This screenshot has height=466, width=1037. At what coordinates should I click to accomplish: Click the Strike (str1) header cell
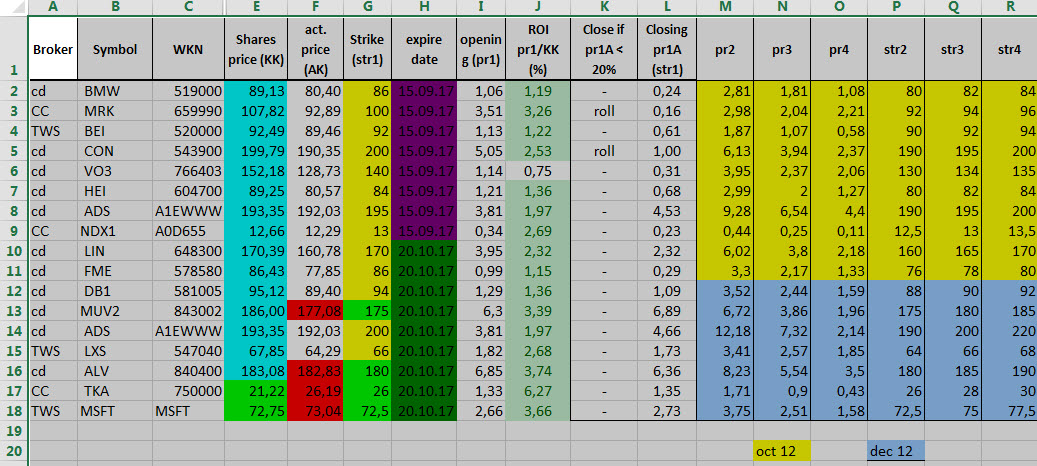click(367, 49)
